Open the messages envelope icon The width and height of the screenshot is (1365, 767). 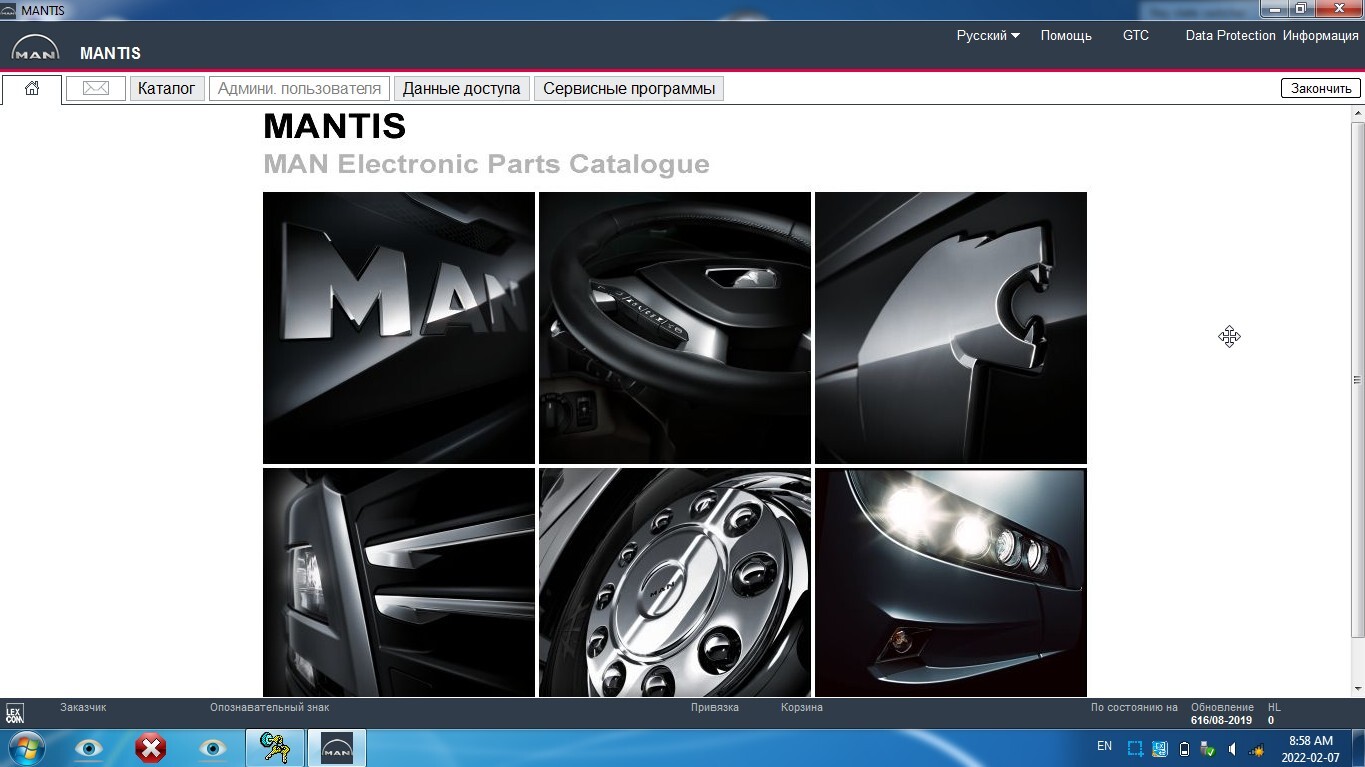tap(96, 88)
